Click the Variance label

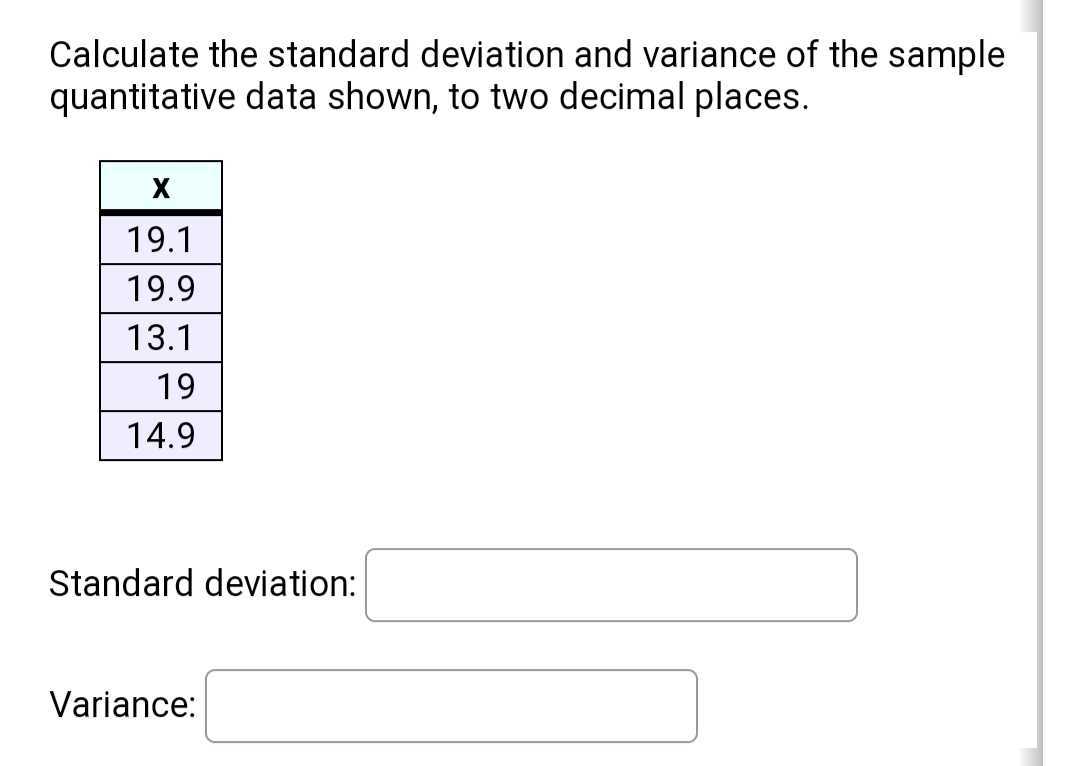click(x=120, y=705)
